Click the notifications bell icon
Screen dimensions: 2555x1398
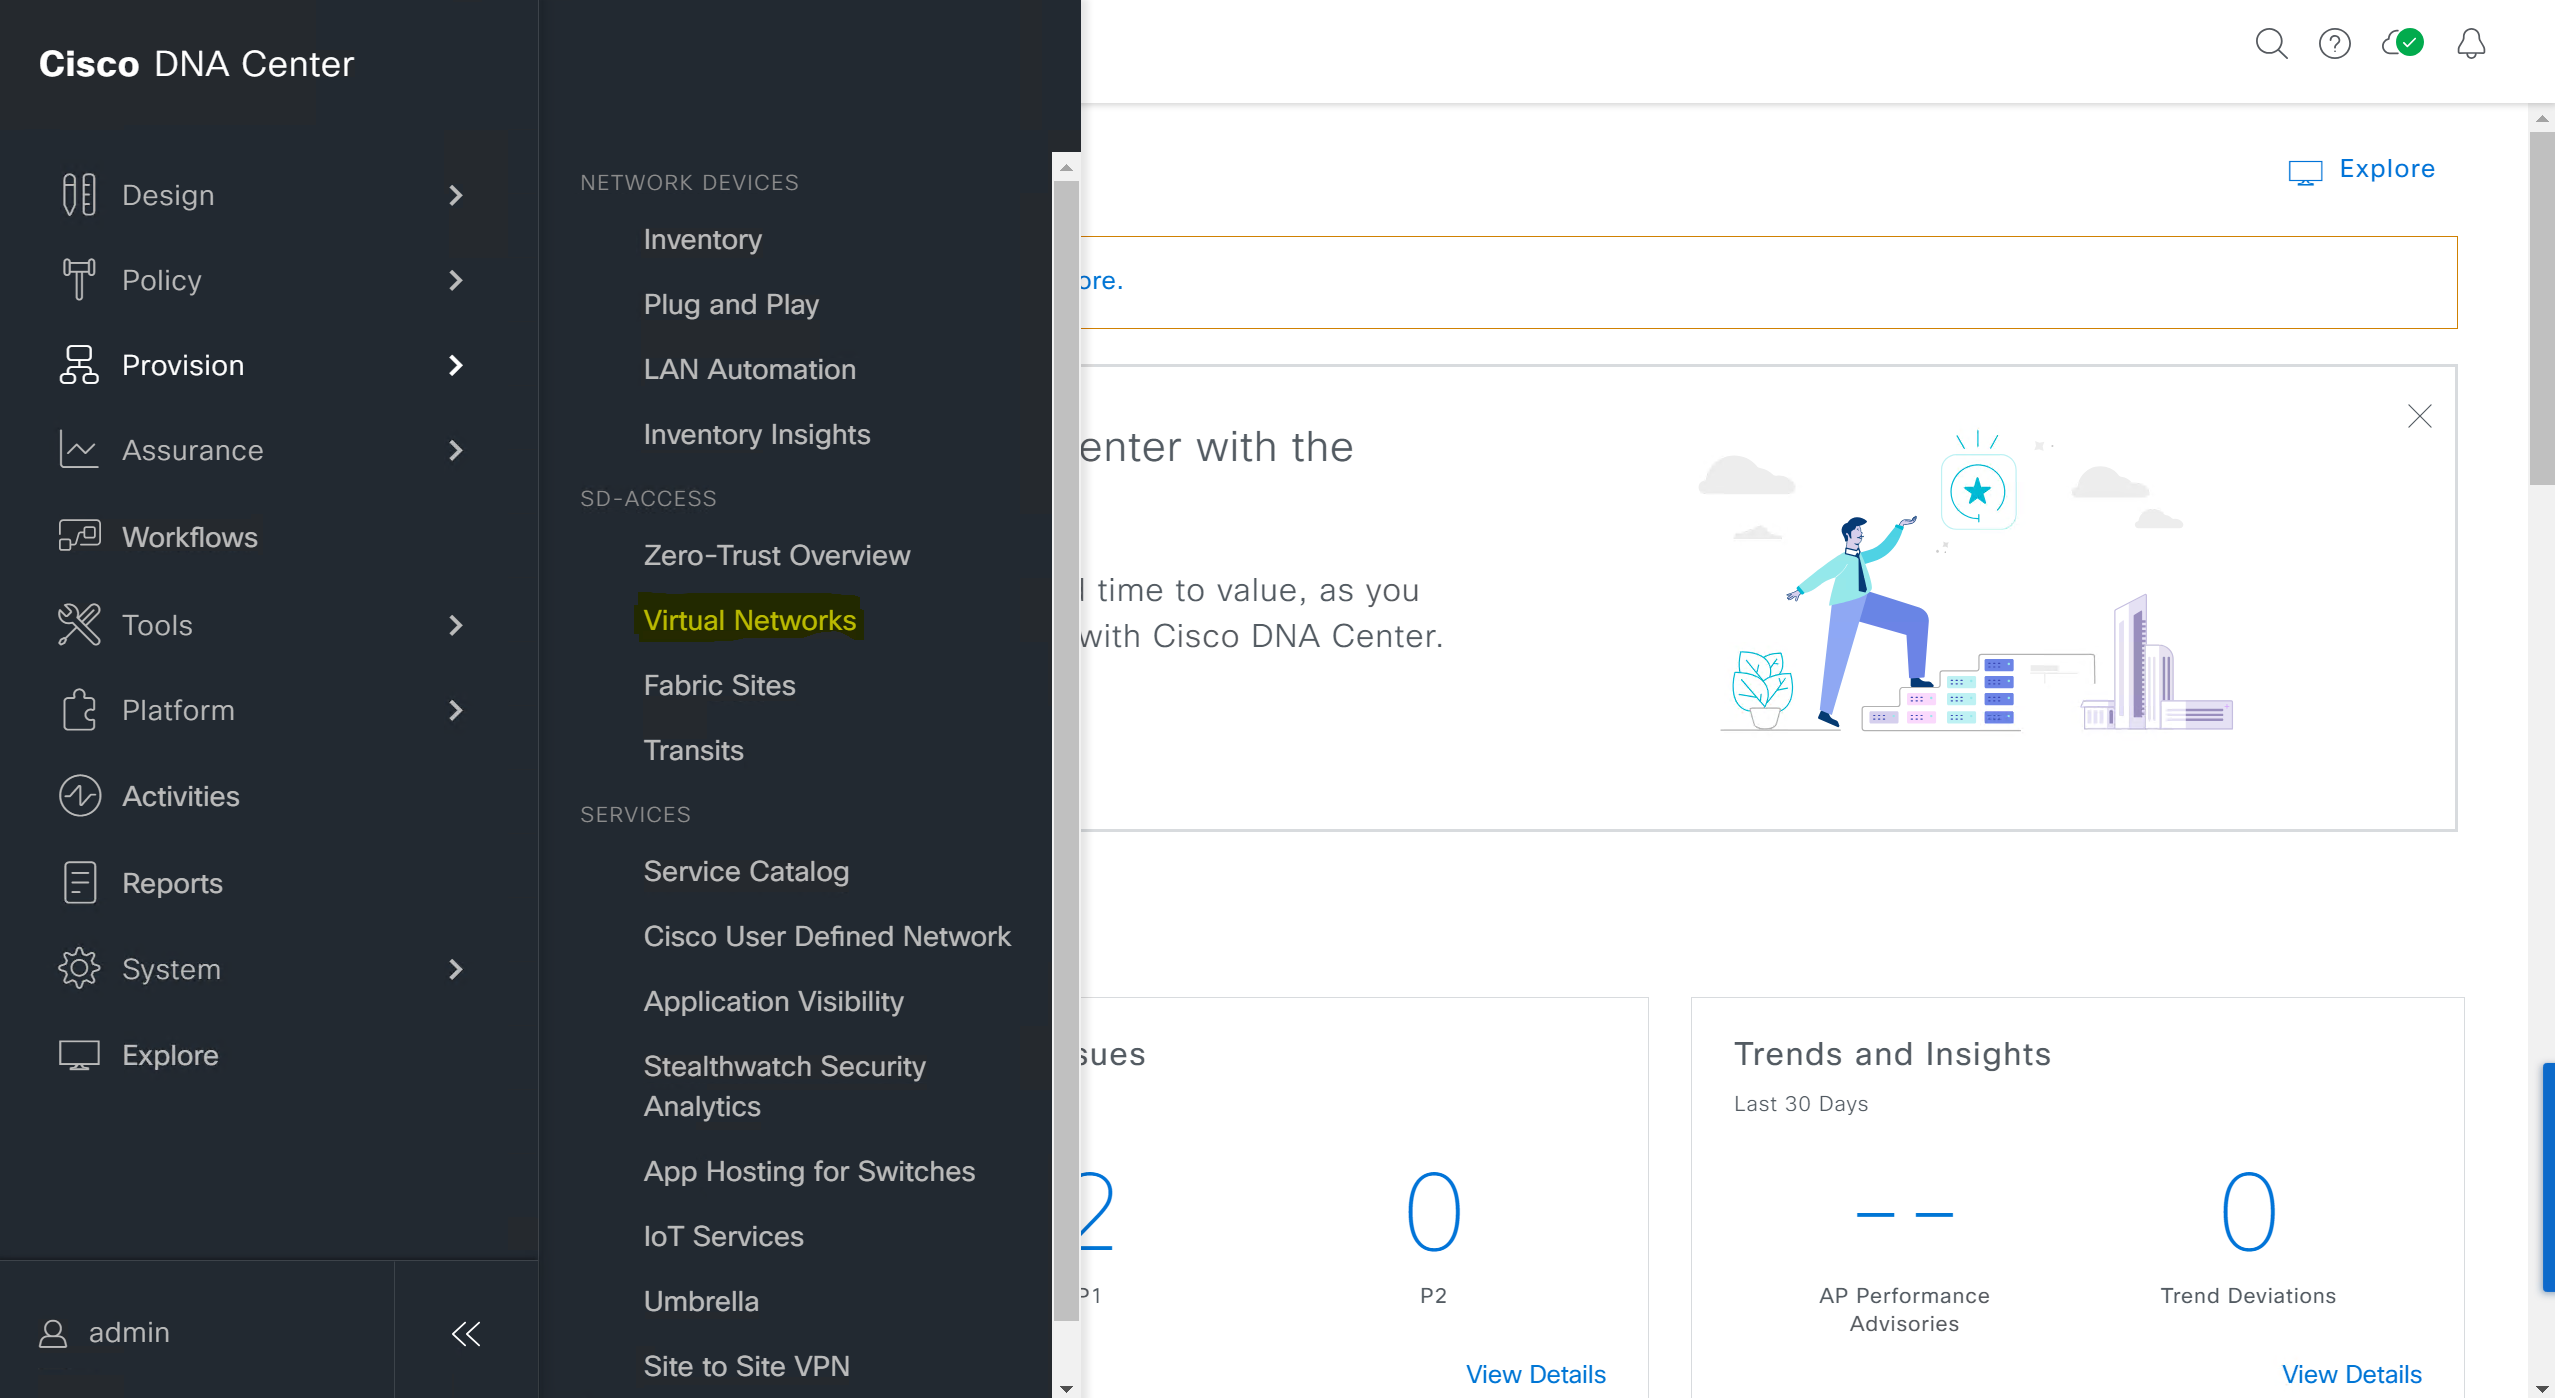point(2470,43)
